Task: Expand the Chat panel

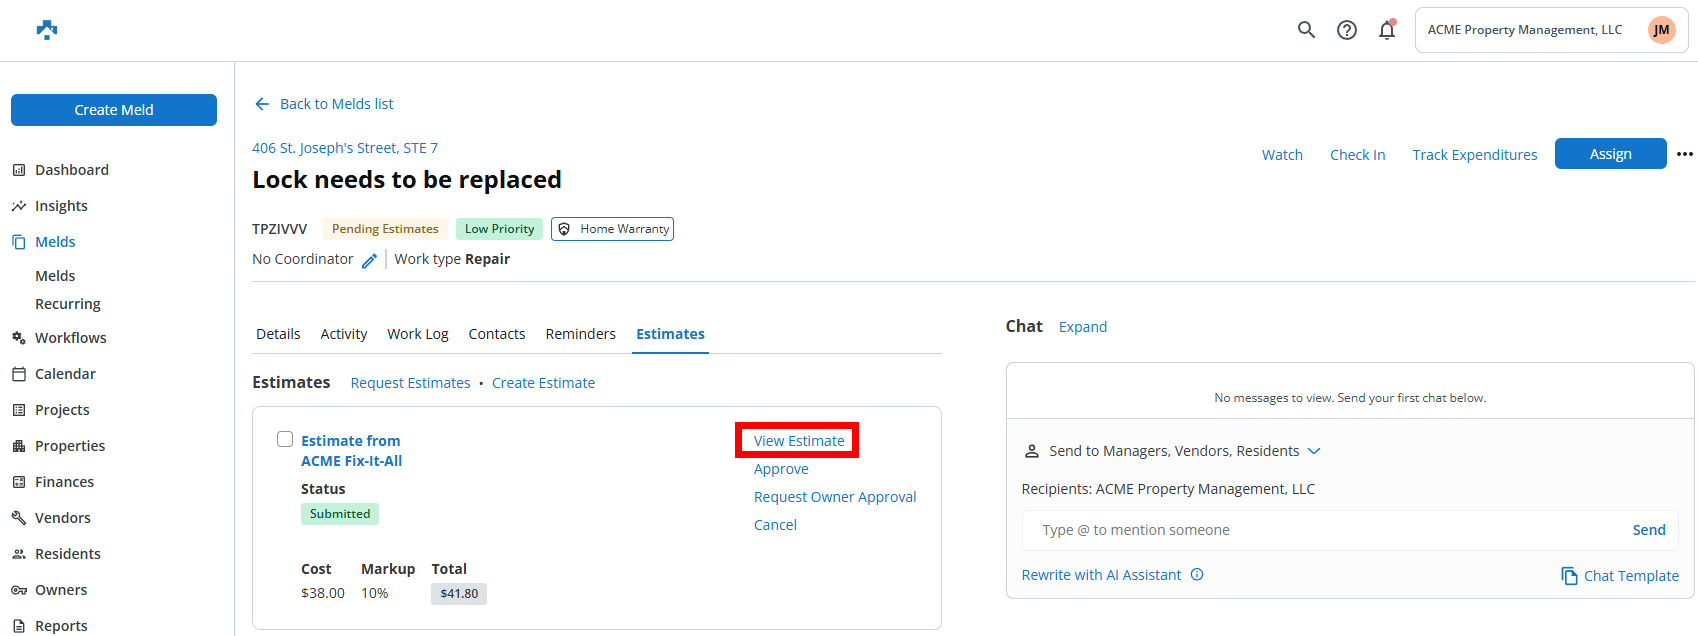Action: (1082, 327)
